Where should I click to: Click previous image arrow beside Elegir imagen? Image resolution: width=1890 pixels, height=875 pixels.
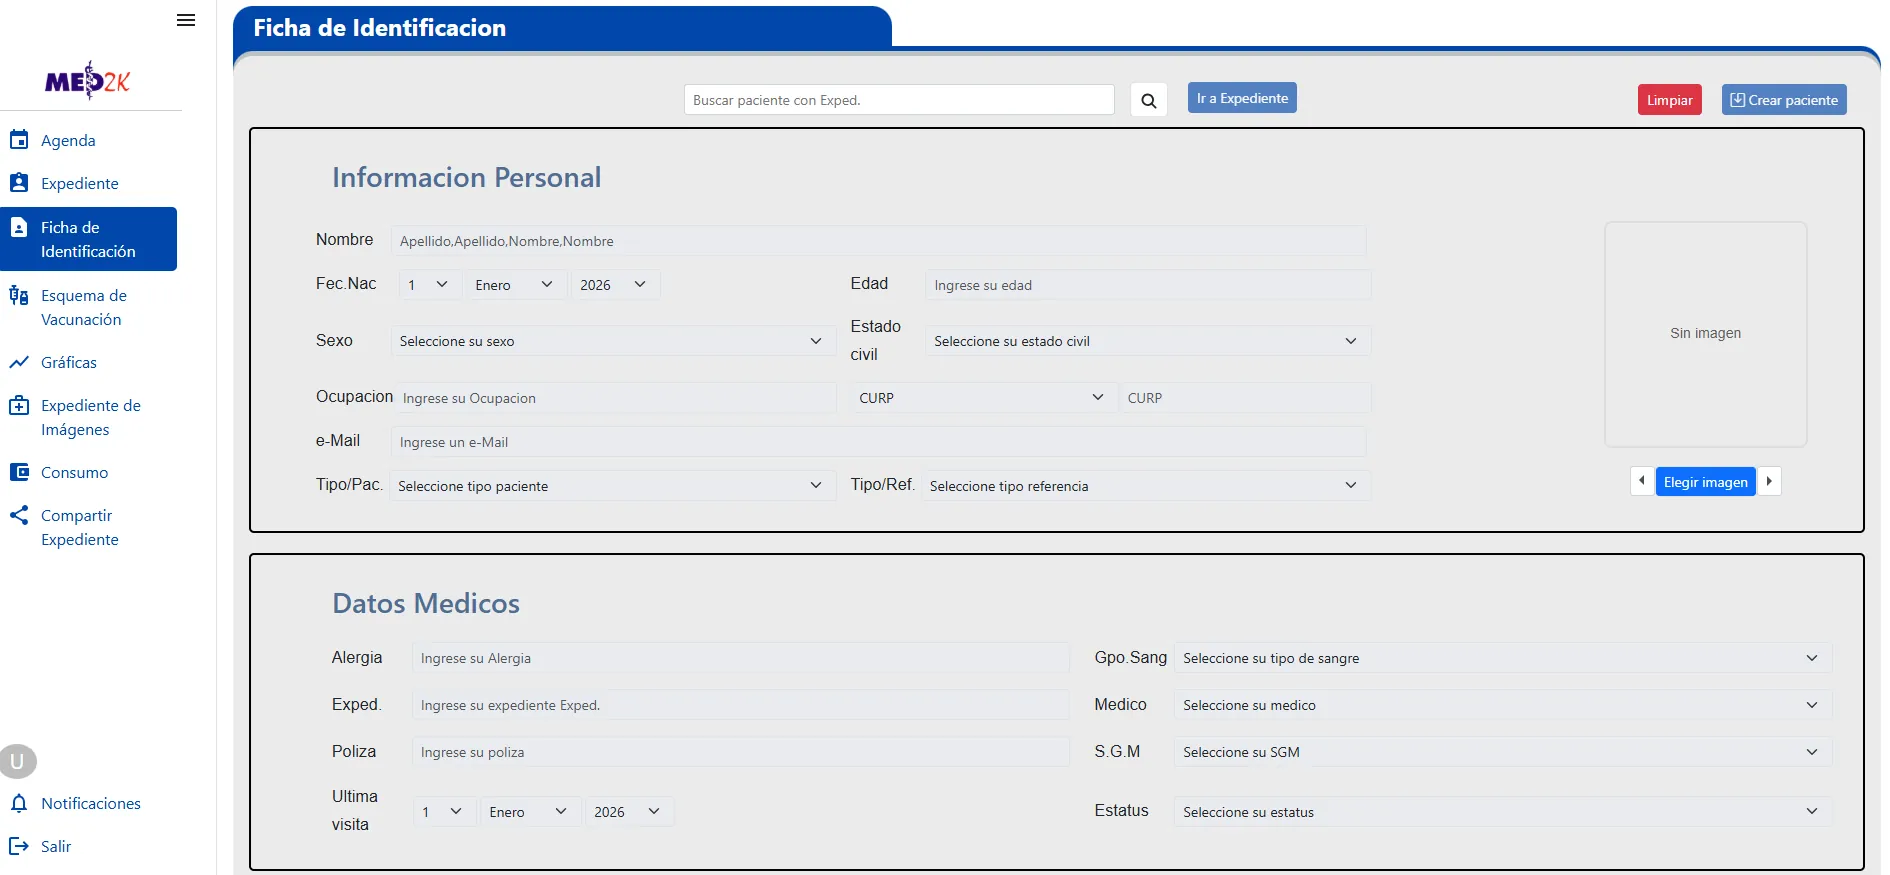coord(1642,481)
